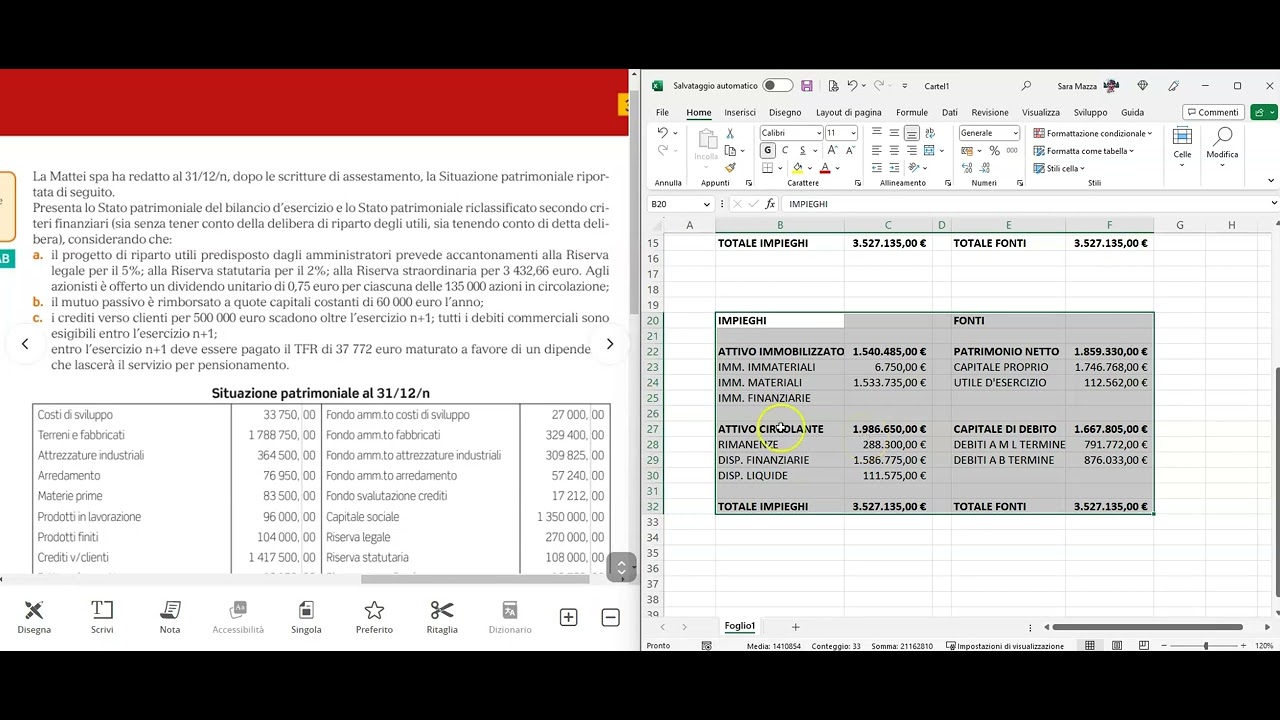Open the Celle ribbon group button

(1182, 148)
